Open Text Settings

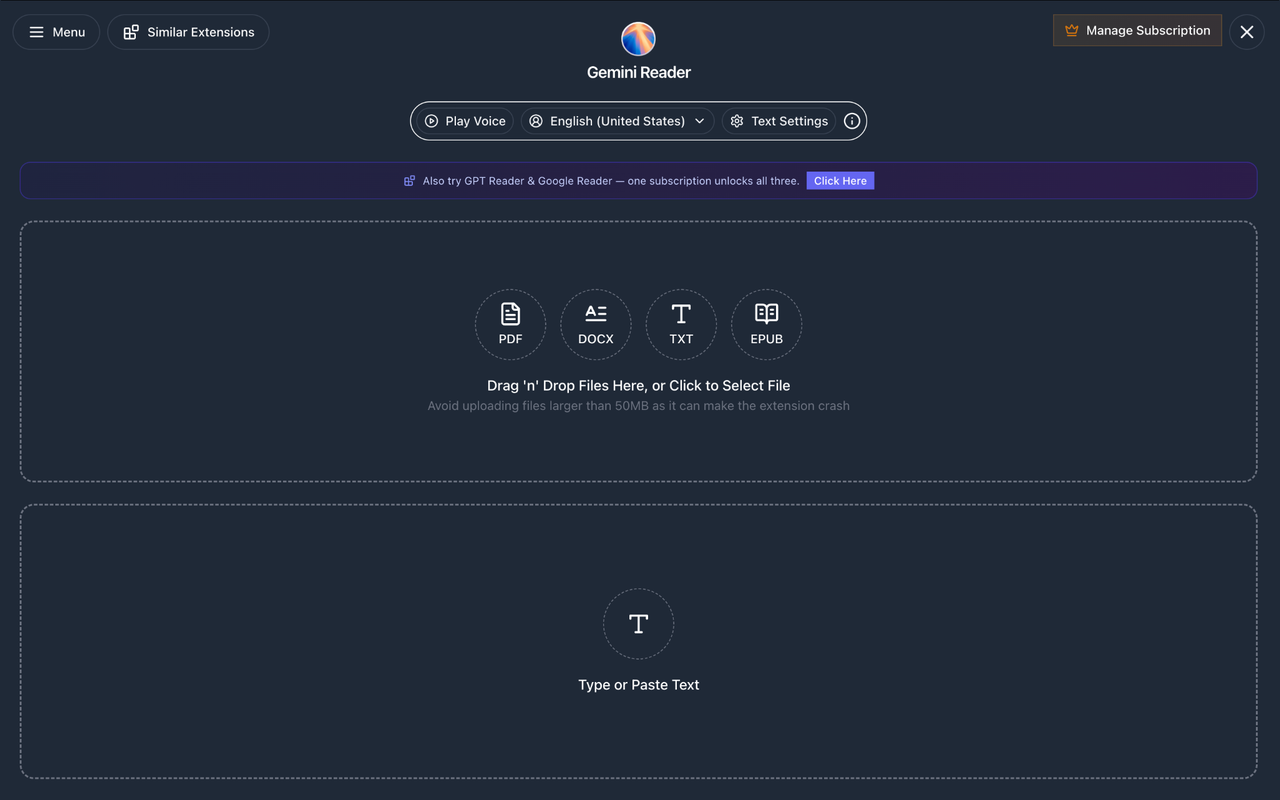tap(779, 121)
